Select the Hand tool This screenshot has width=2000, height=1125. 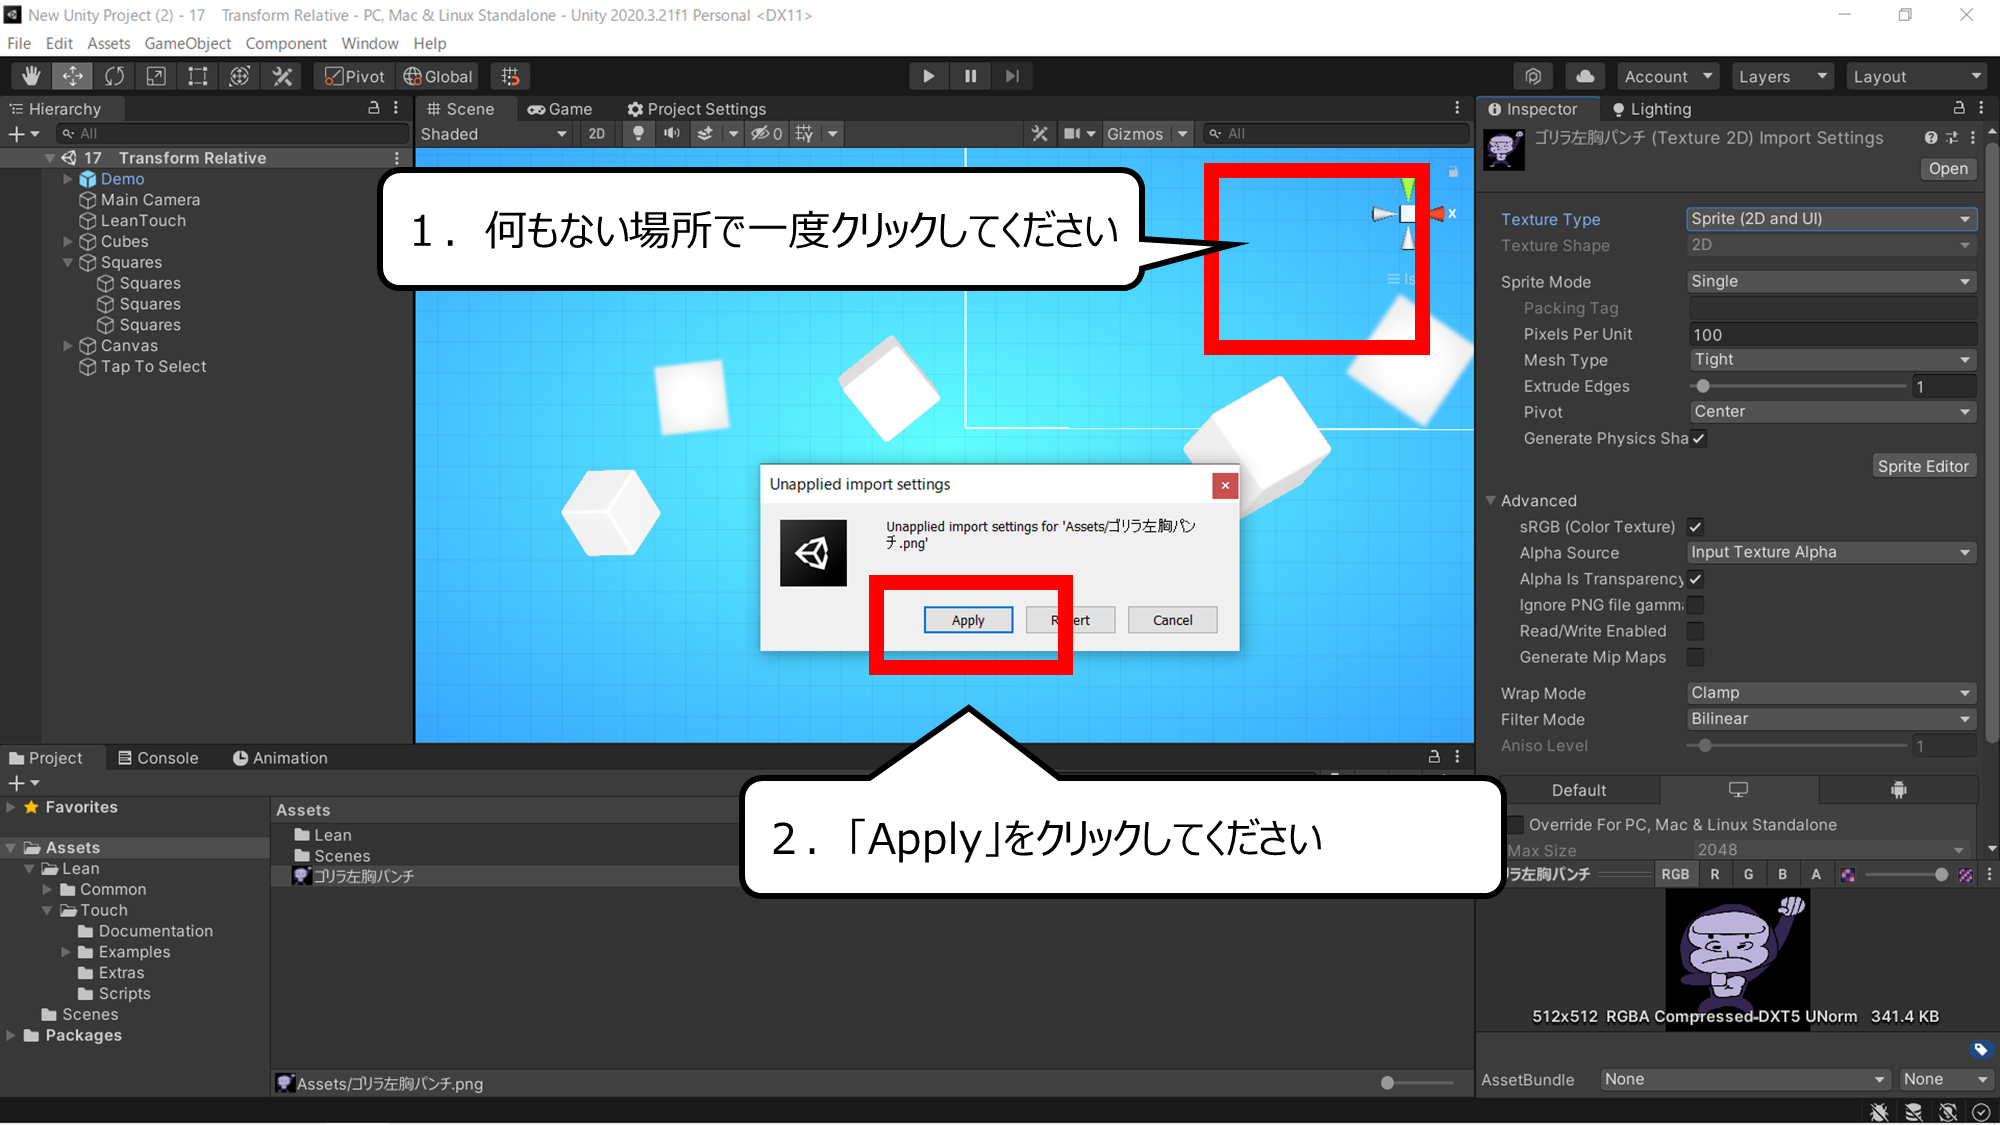31,76
